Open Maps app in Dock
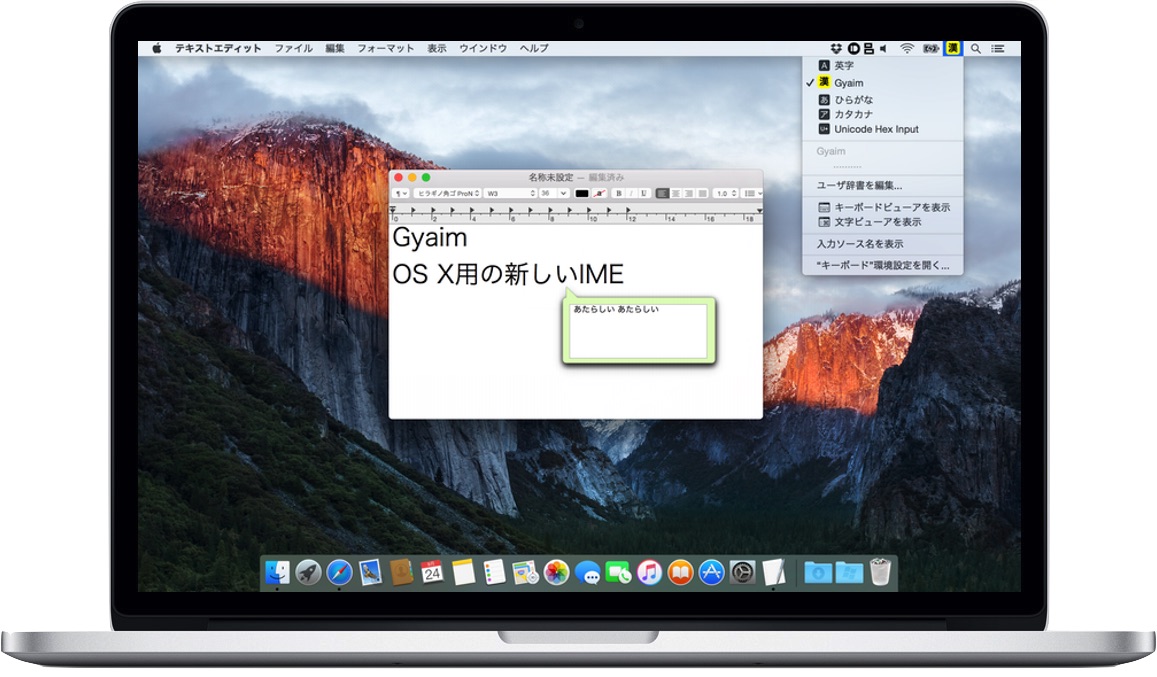 (525, 572)
